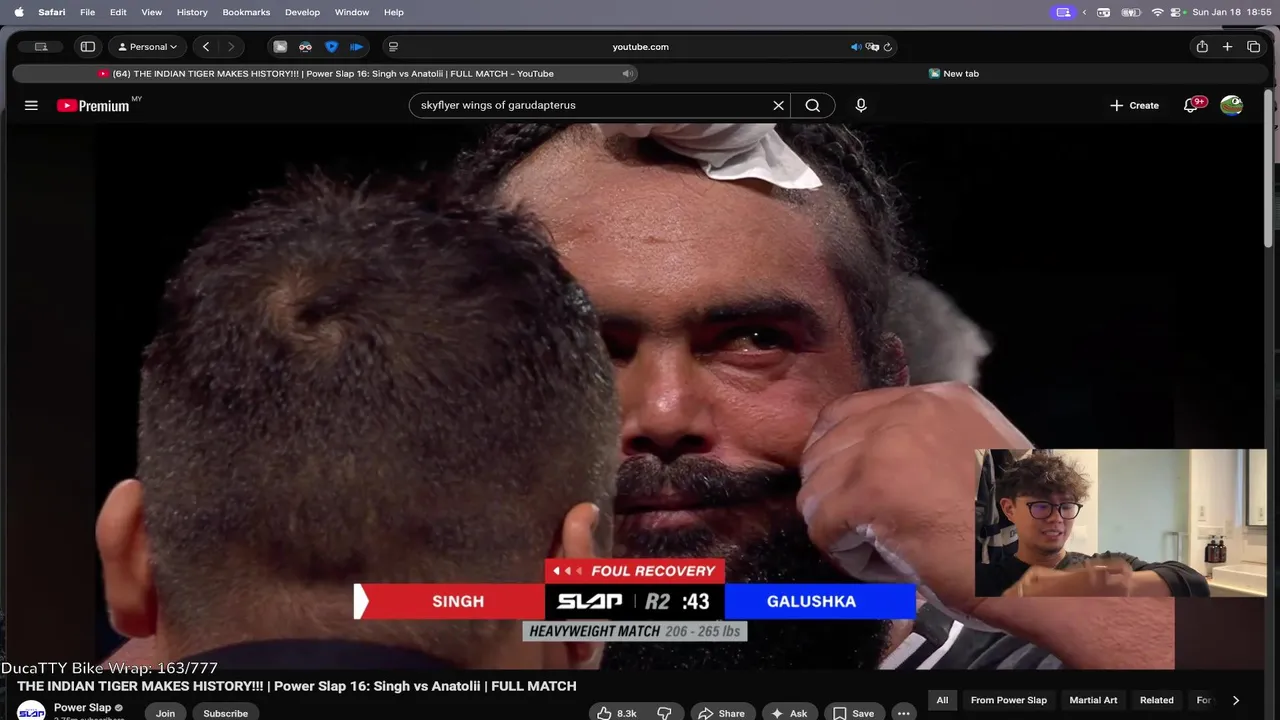Open the File menu
Viewport: 1280px width, 720px height.
(x=87, y=12)
